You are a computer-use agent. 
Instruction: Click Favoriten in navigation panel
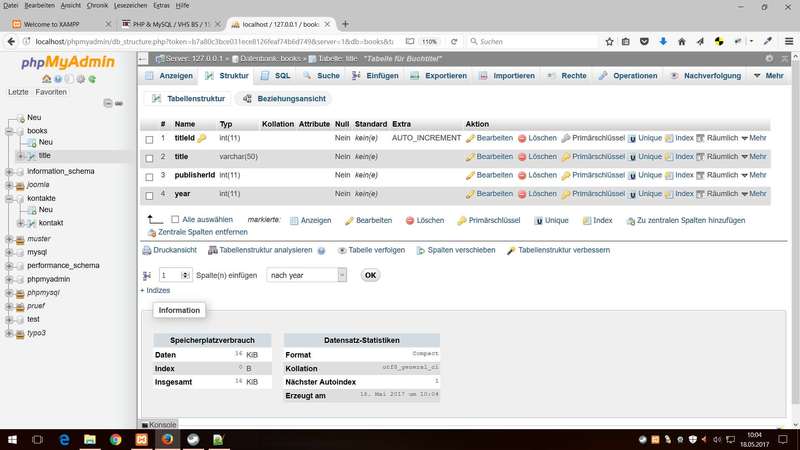(51, 92)
